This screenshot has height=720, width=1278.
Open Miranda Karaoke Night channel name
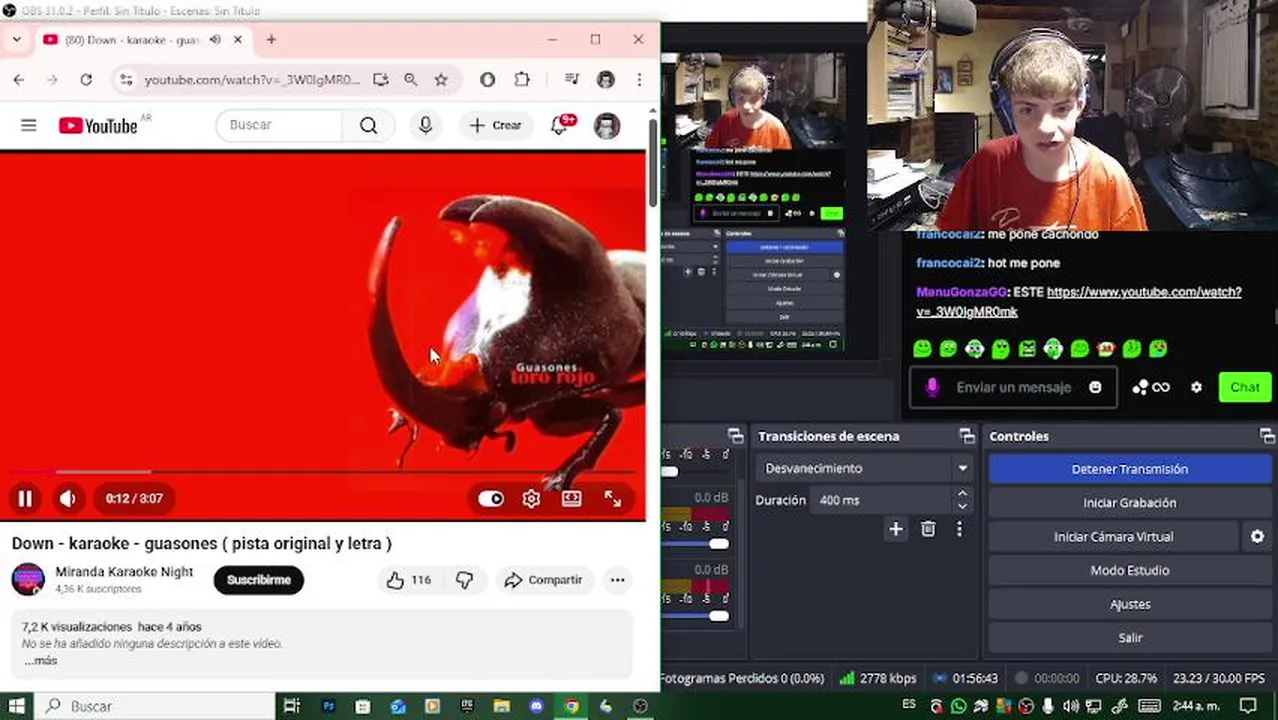click(124, 572)
